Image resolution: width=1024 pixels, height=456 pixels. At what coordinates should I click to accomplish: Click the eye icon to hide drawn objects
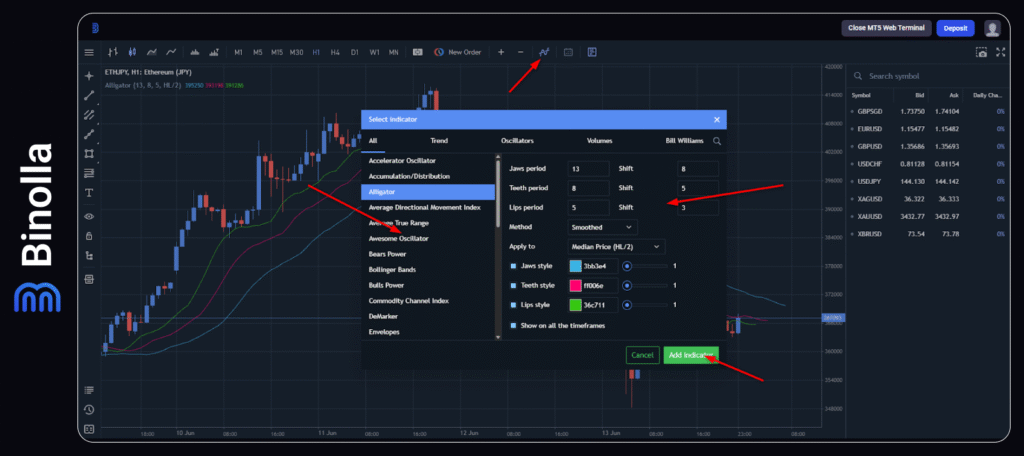coord(89,216)
